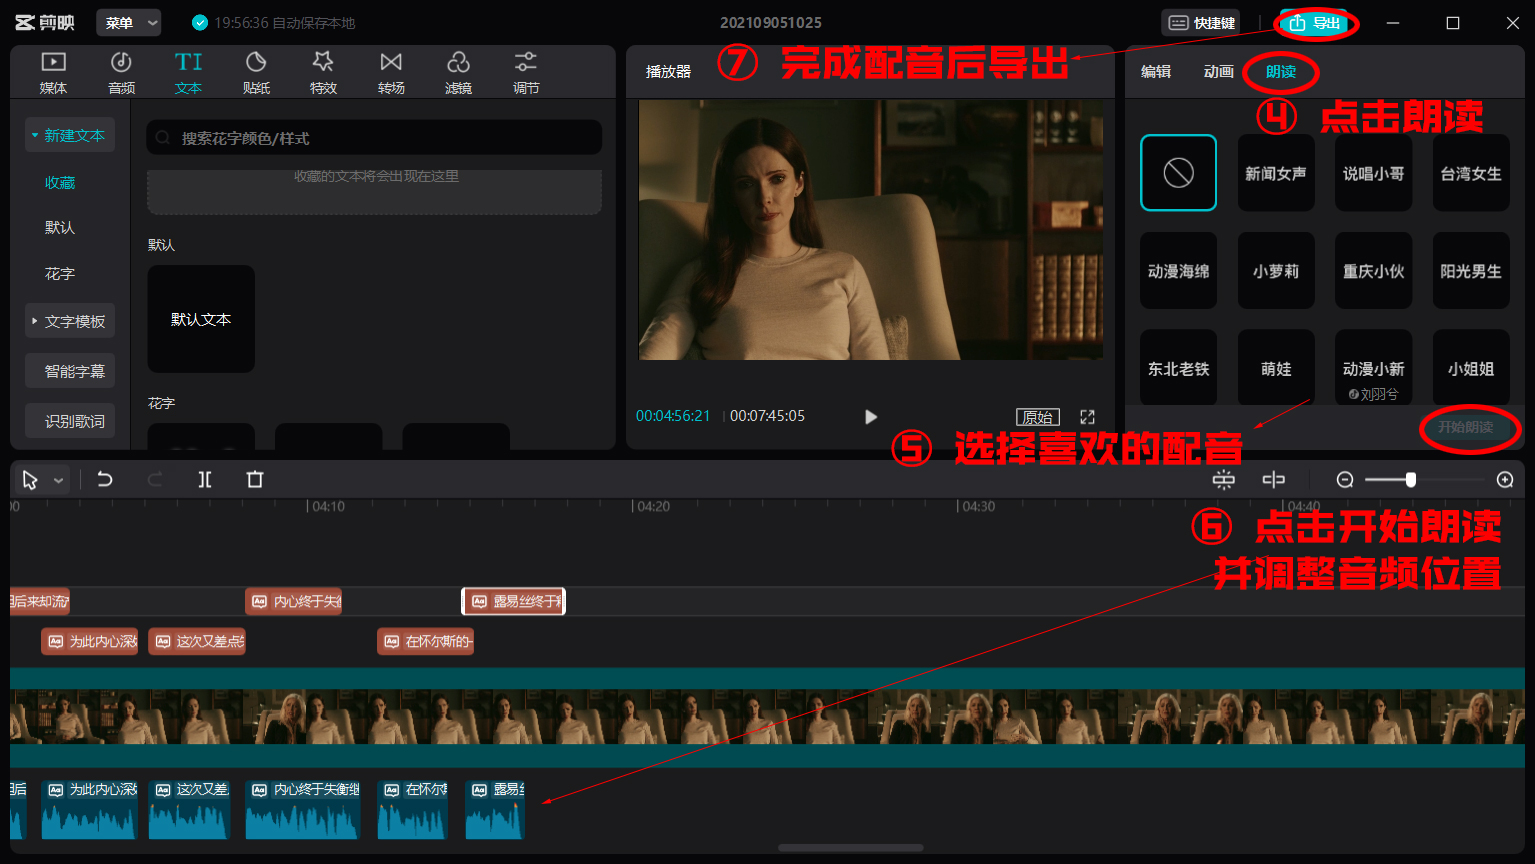
Task: Select the 新闻女声 voice option
Action: (x=1275, y=172)
